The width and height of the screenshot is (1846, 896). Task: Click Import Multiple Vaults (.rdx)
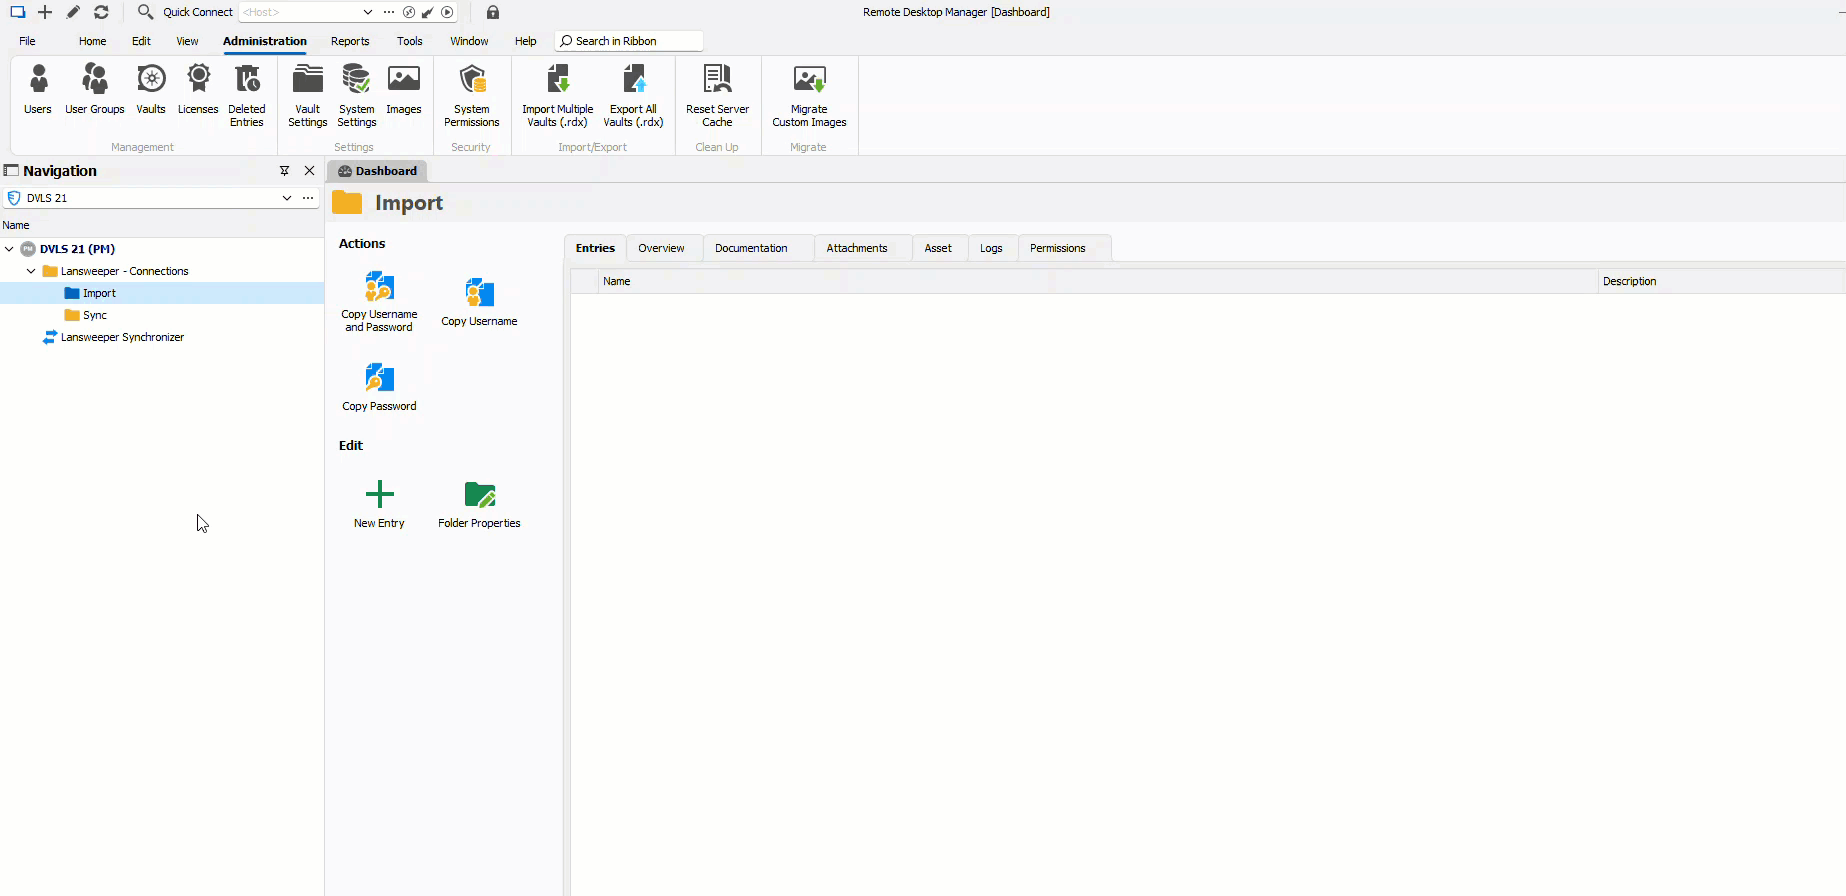(x=557, y=95)
